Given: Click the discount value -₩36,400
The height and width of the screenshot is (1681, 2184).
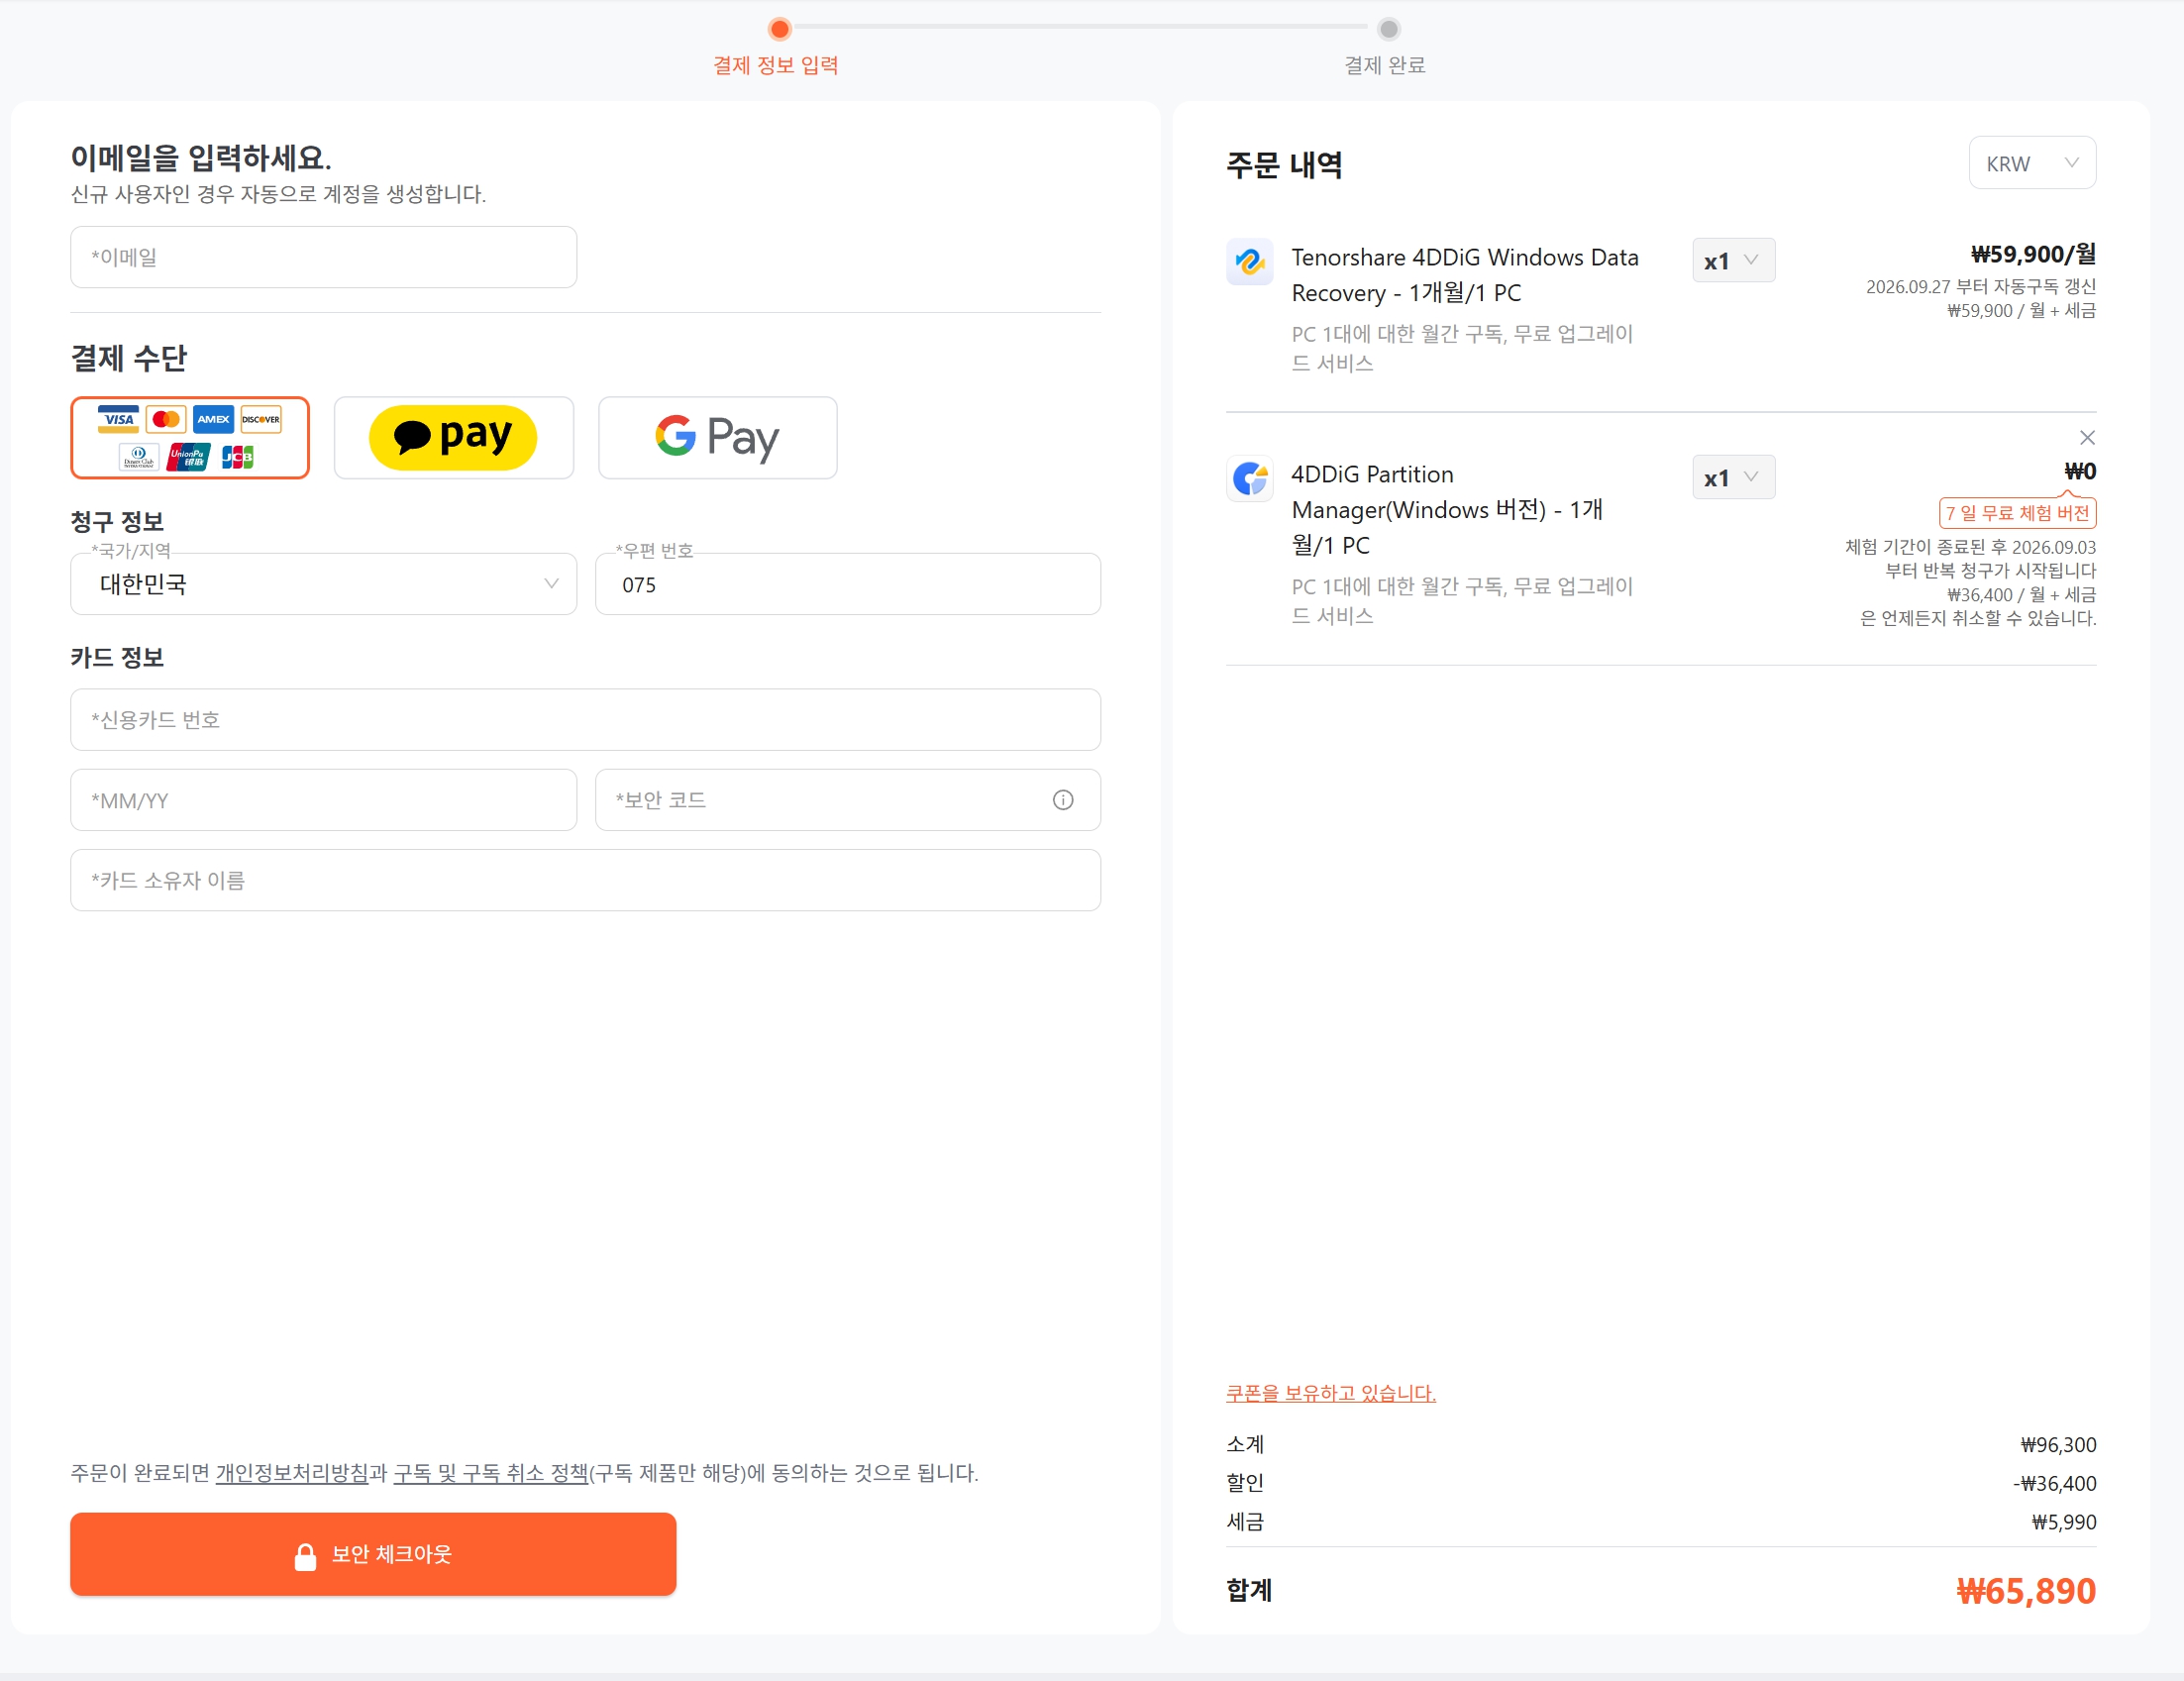Looking at the screenshot, I should tap(2055, 1484).
